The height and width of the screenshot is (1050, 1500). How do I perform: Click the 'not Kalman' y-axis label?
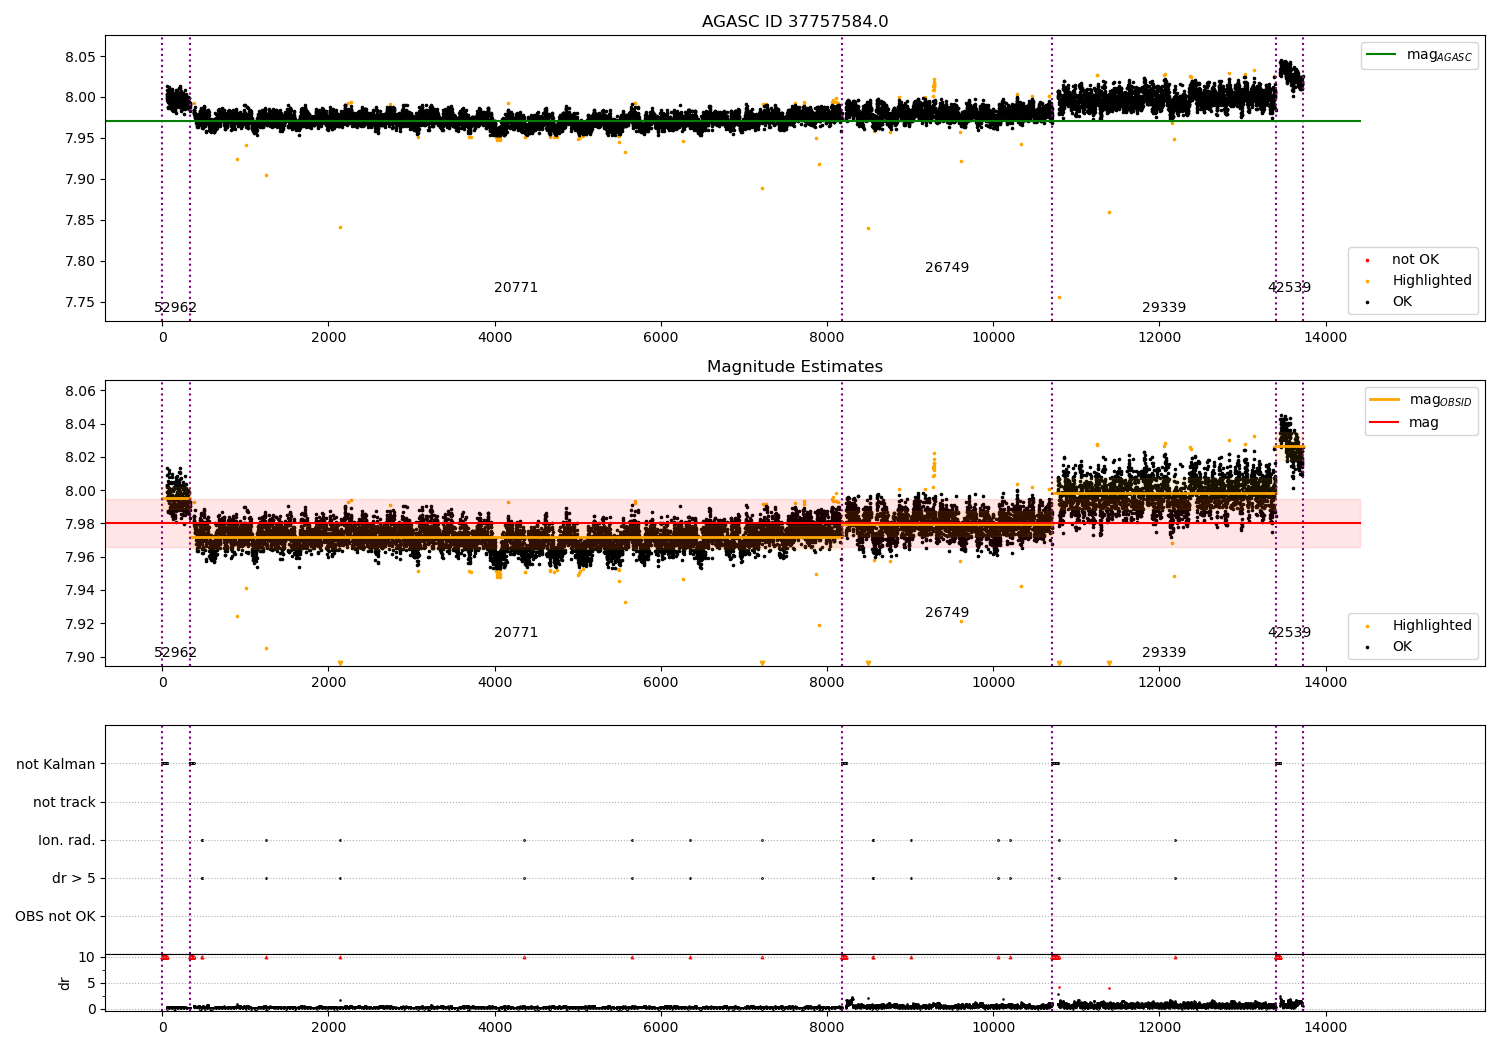coord(56,764)
